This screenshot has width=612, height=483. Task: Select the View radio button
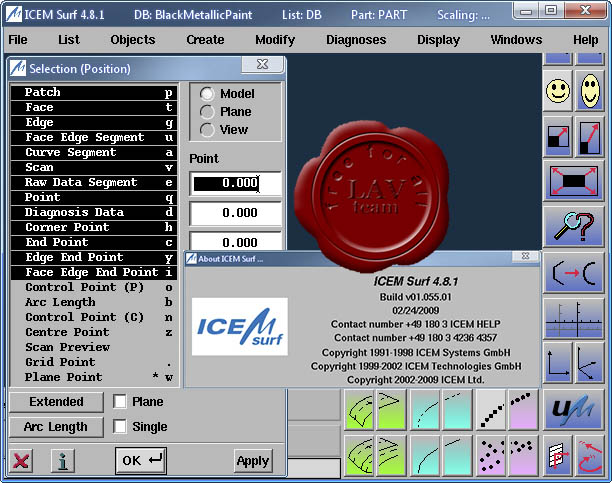click(x=207, y=130)
